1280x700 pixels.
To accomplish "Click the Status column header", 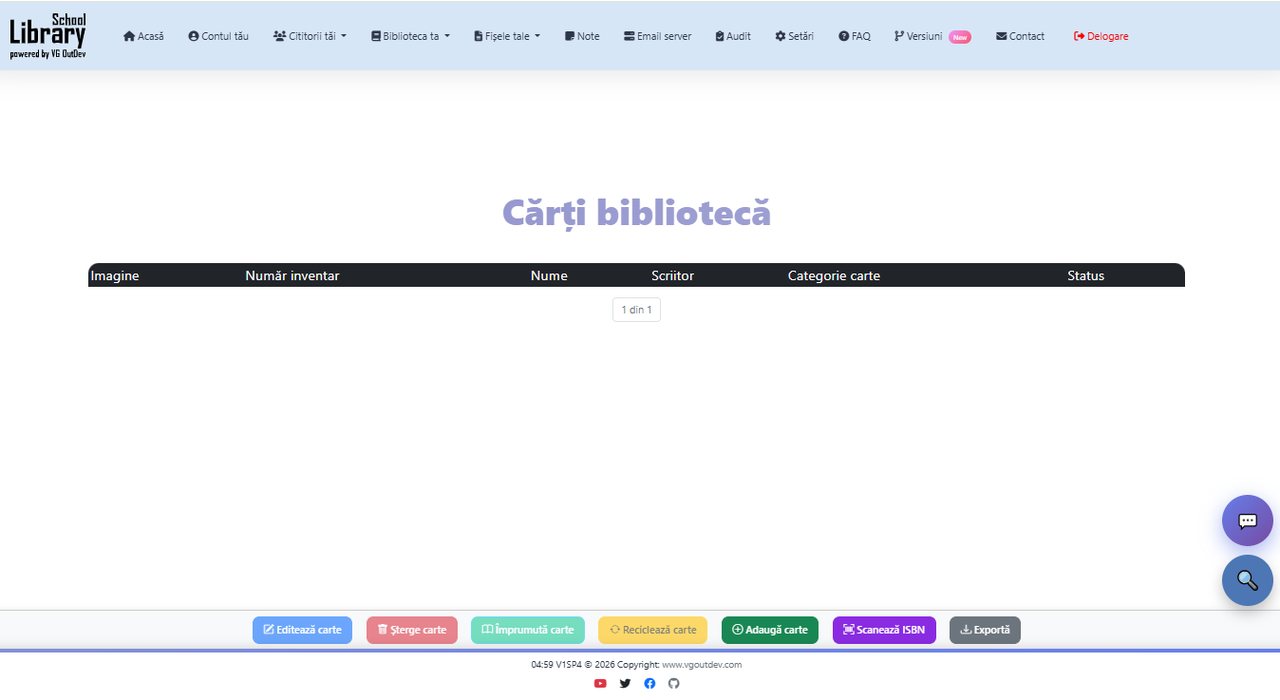I will coord(1086,276).
